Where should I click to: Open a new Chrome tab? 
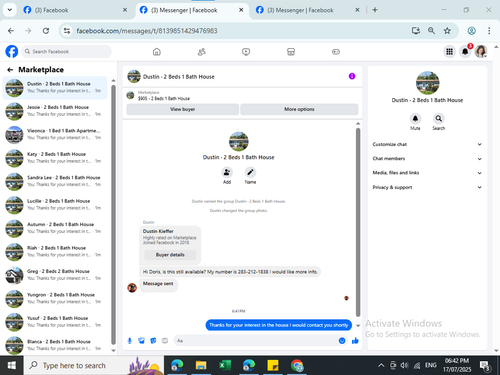coord(375,10)
